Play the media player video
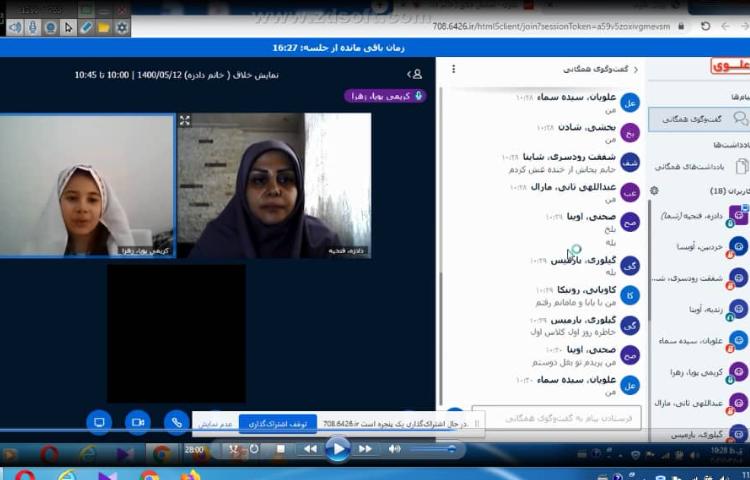 (338, 449)
